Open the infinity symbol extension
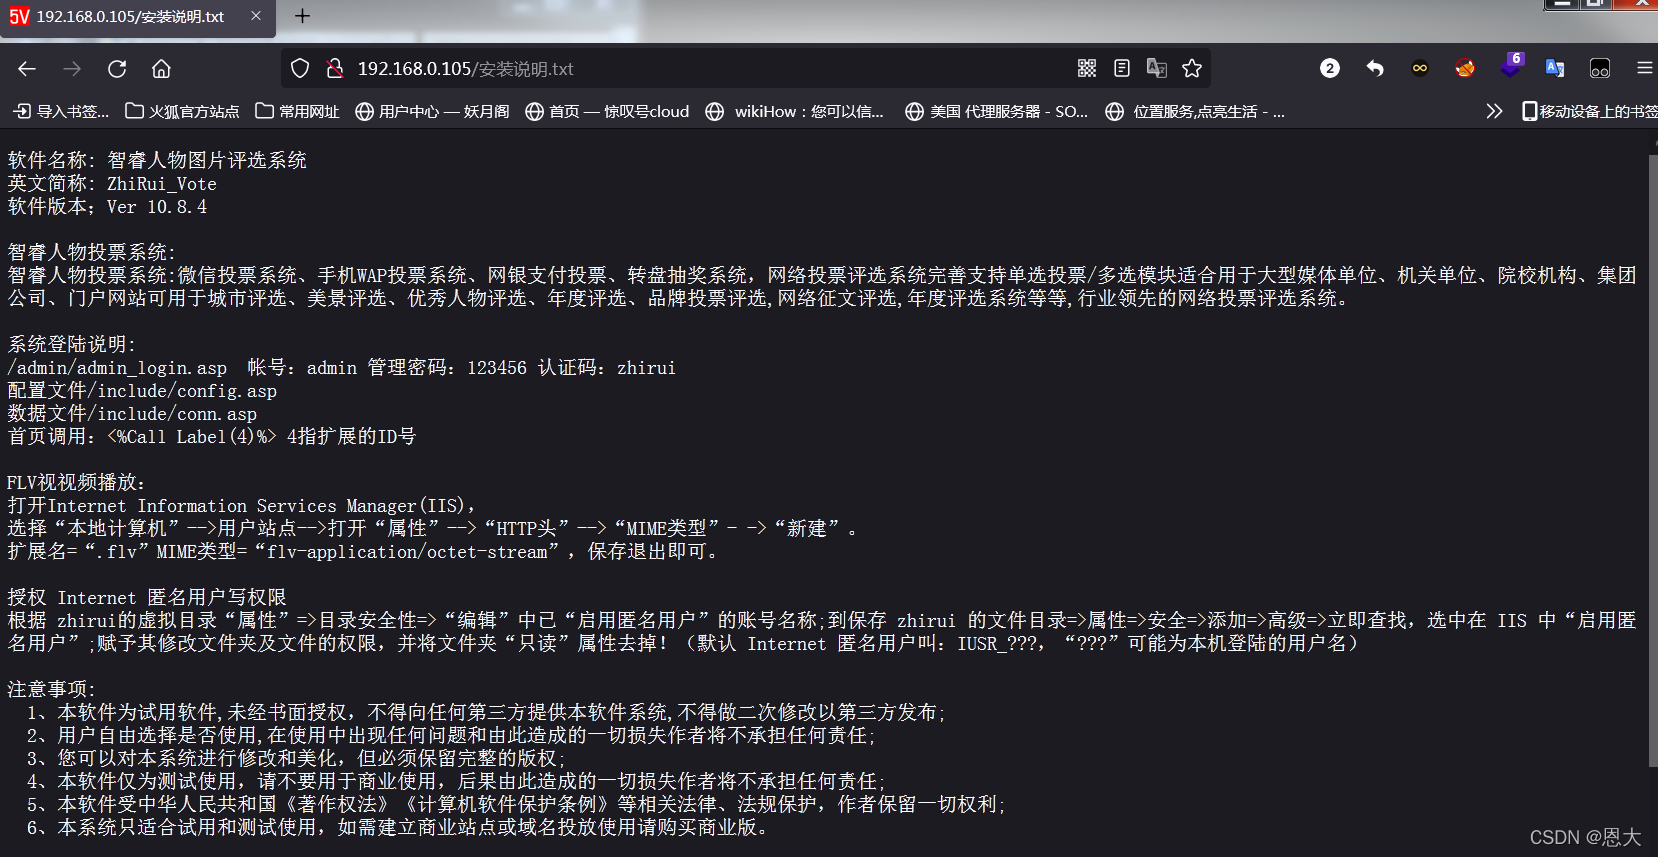This screenshot has width=1658, height=857. (1420, 68)
